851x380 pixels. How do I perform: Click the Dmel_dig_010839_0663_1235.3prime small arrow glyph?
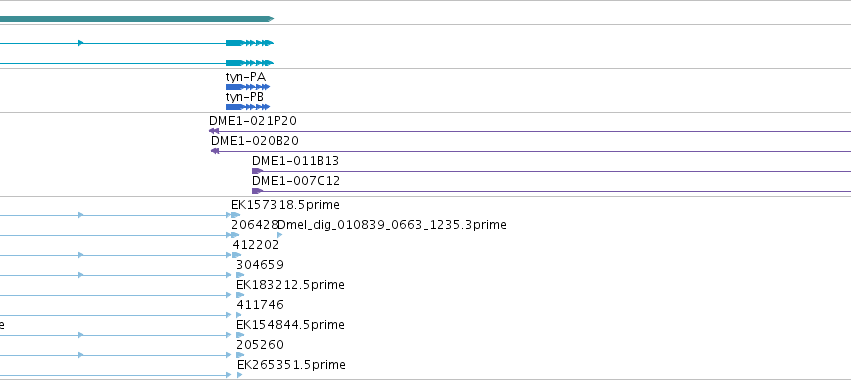[280, 235]
